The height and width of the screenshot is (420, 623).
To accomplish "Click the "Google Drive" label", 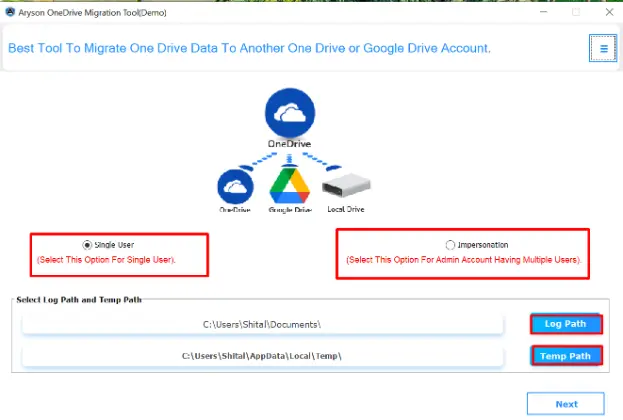I will 290,209.
